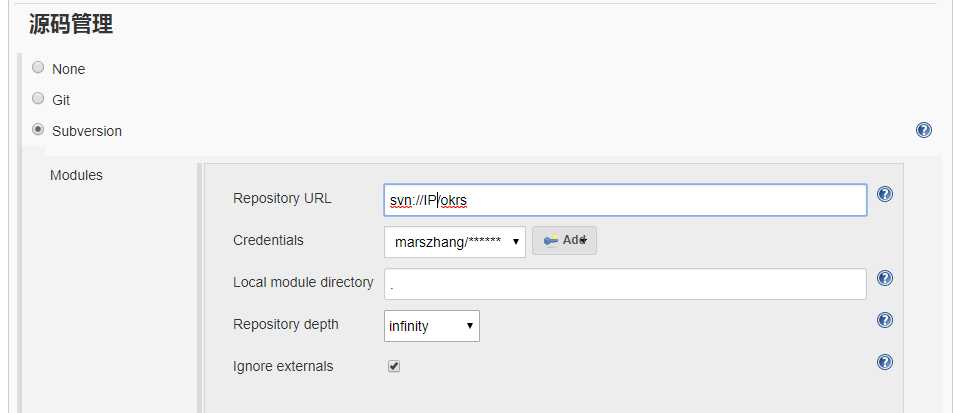Open help for the Subversion option
Image resolution: width=953 pixels, height=413 pixels.
[x=923, y=131]
